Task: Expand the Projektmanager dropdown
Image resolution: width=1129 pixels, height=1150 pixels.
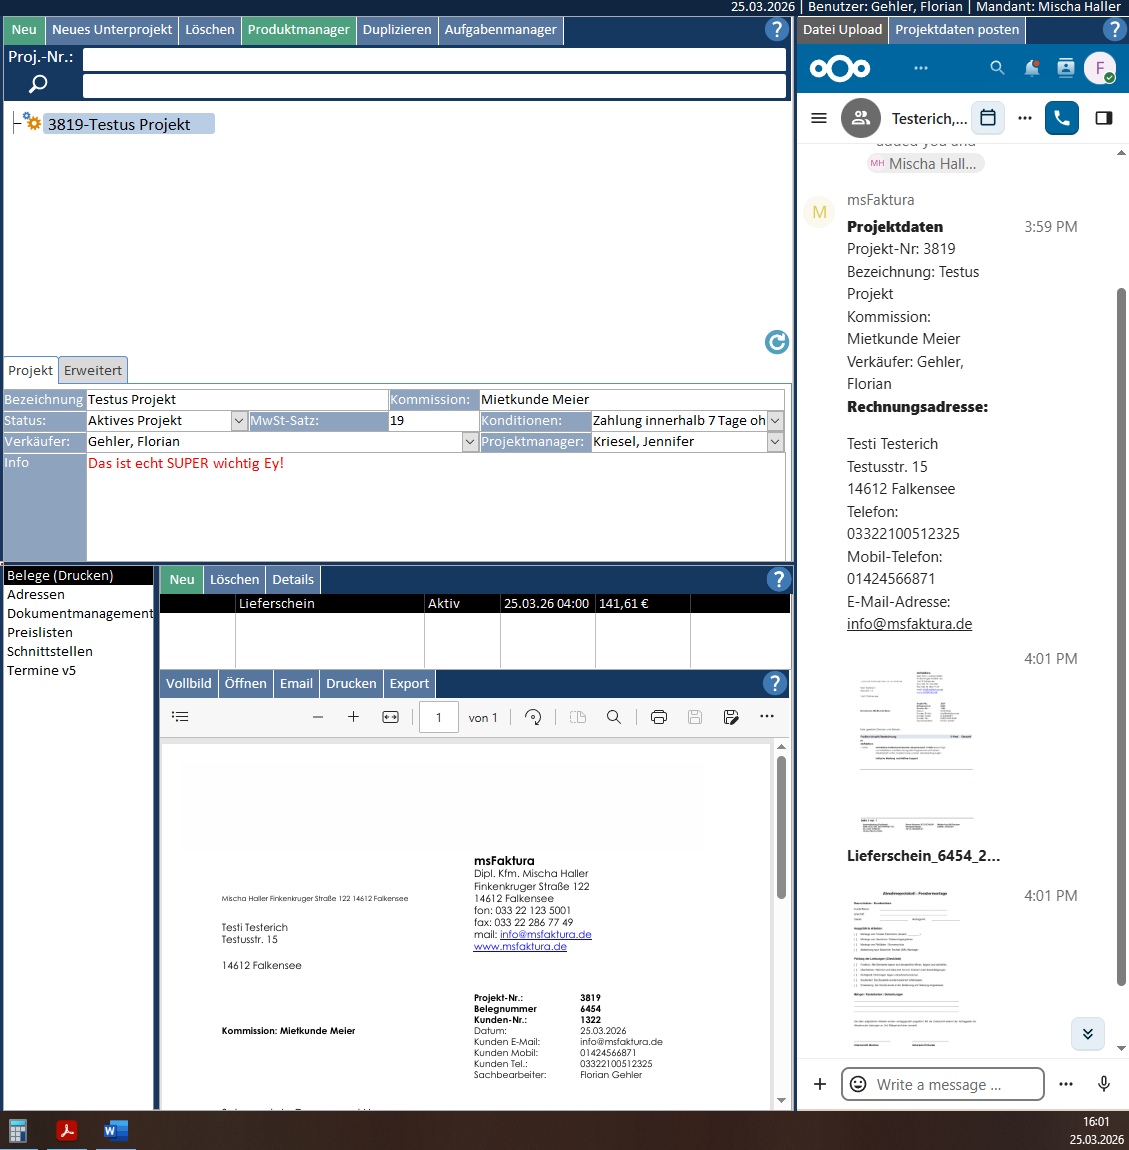Action: [x=775, y=442]
